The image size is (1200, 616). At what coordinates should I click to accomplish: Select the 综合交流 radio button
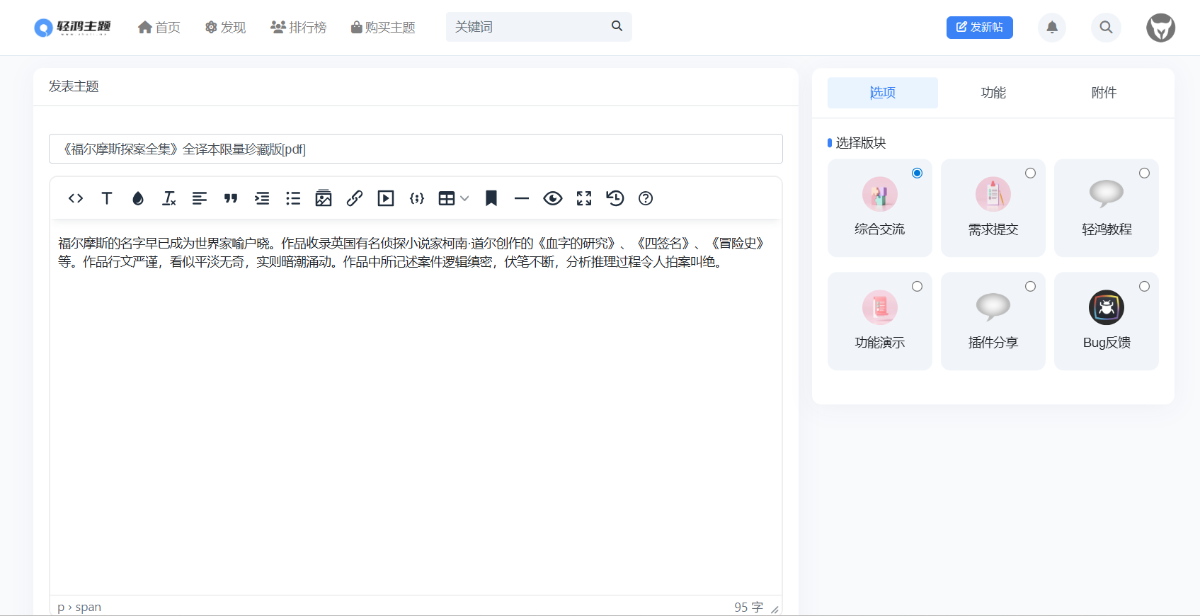917,173
